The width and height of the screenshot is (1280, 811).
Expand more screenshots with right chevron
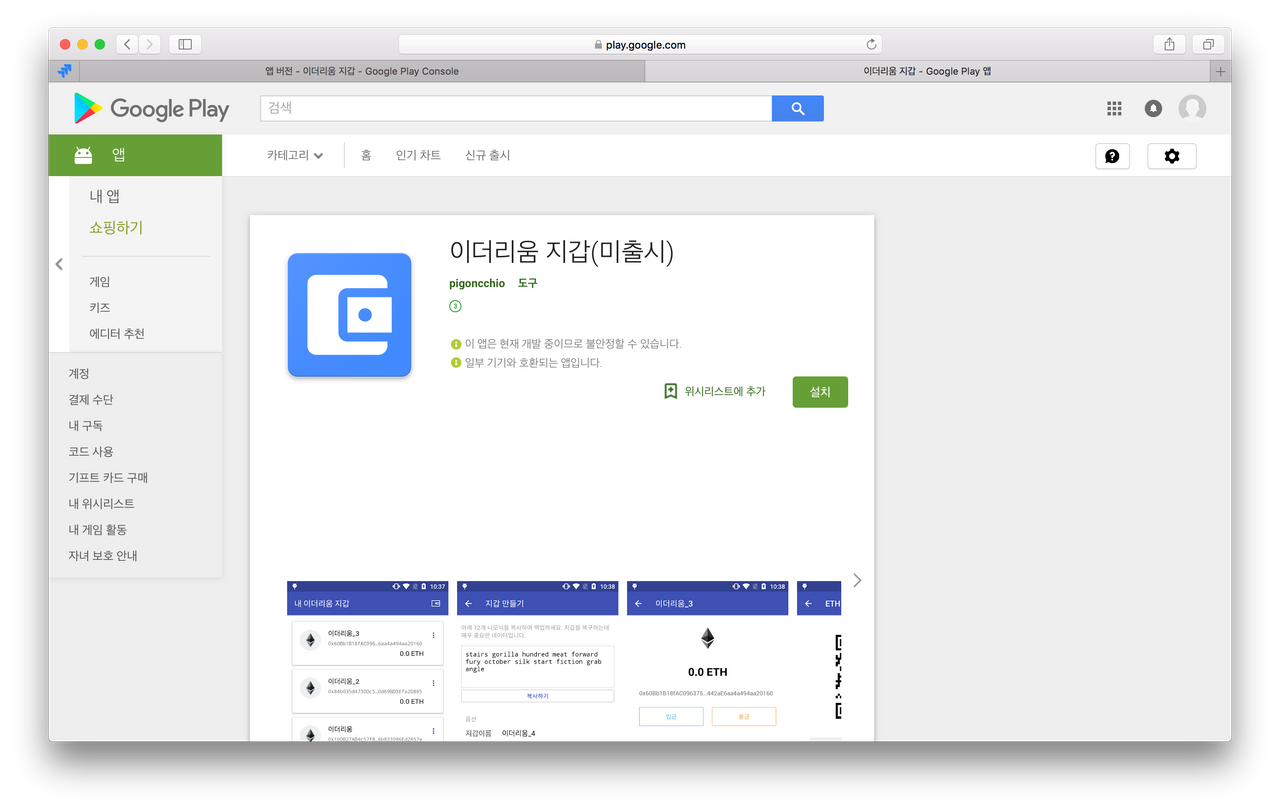(856, 580)
